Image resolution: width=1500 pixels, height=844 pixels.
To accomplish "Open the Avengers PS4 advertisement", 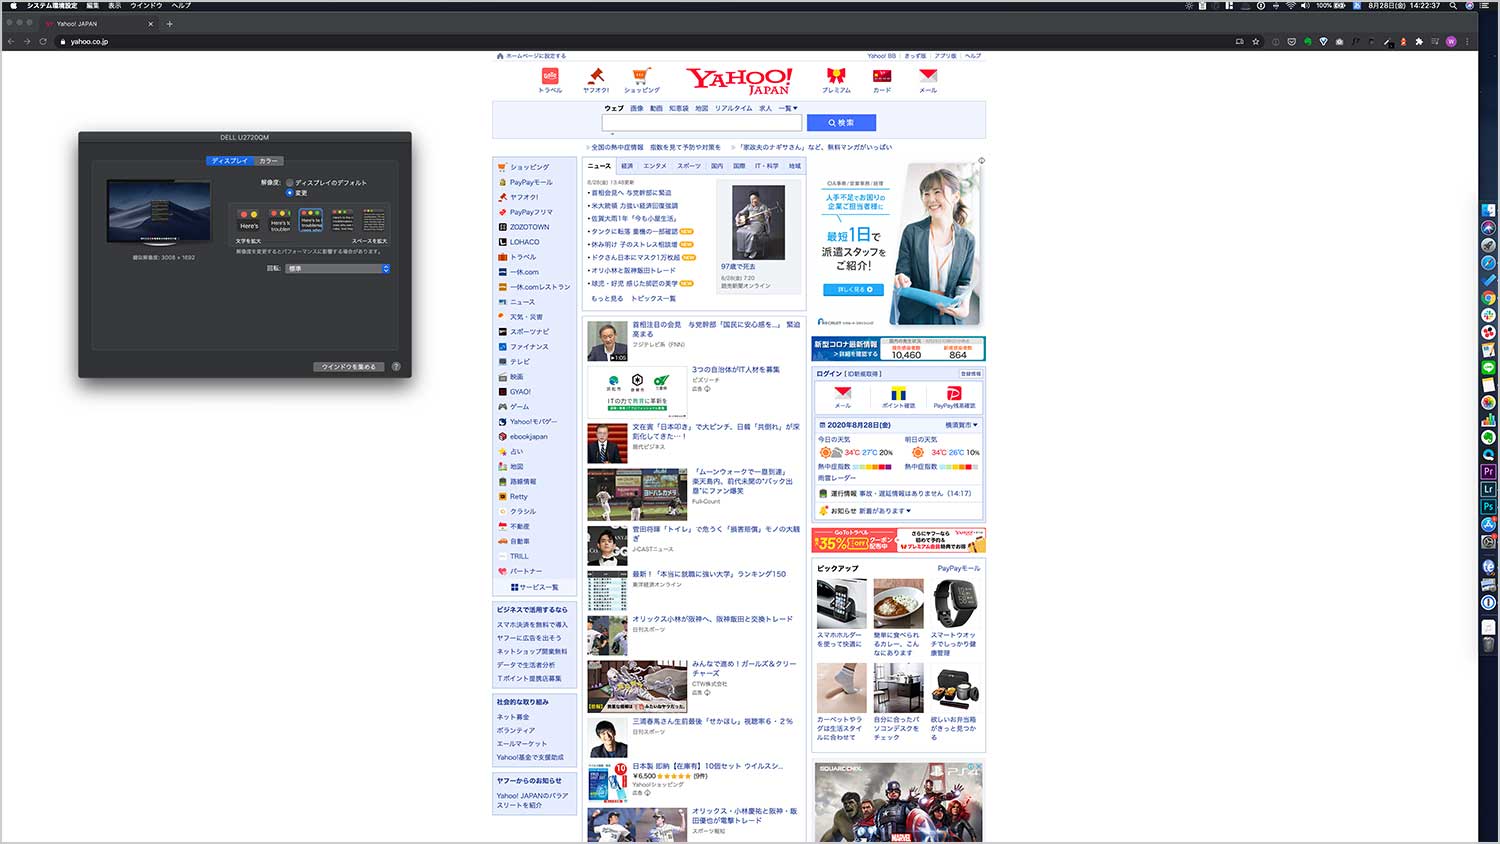I will coord(898,802).
